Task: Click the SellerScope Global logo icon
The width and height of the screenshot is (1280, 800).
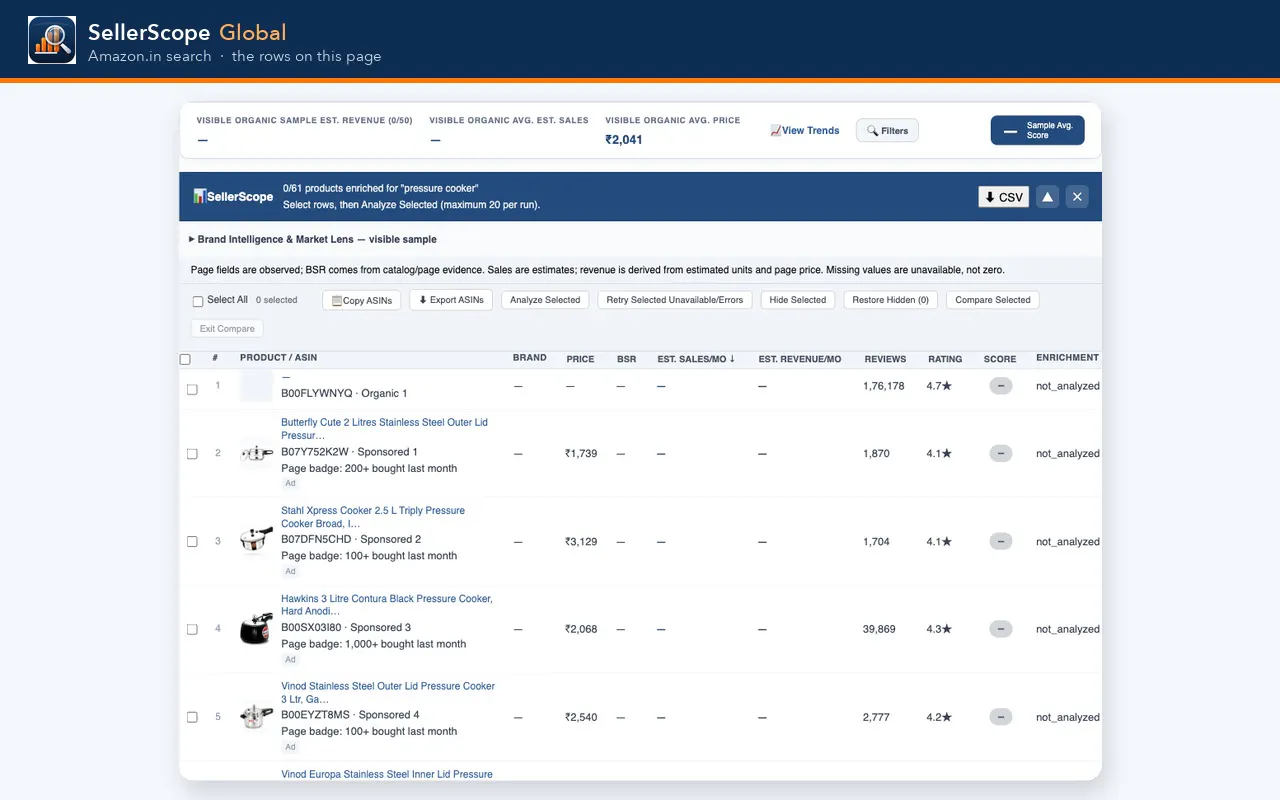Action: coord(52,40)
